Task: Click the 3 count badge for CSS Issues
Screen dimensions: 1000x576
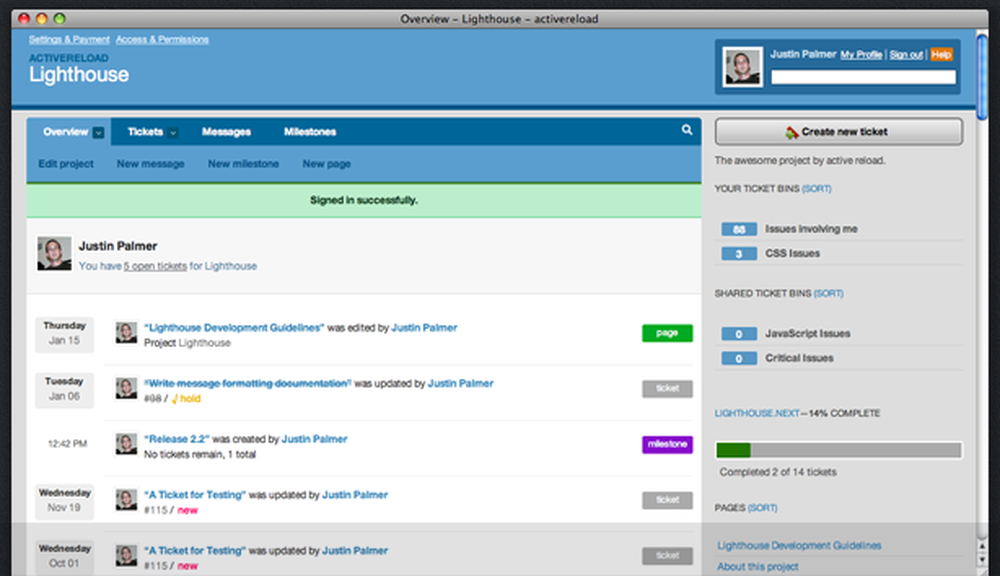Action: coord(739,254)
